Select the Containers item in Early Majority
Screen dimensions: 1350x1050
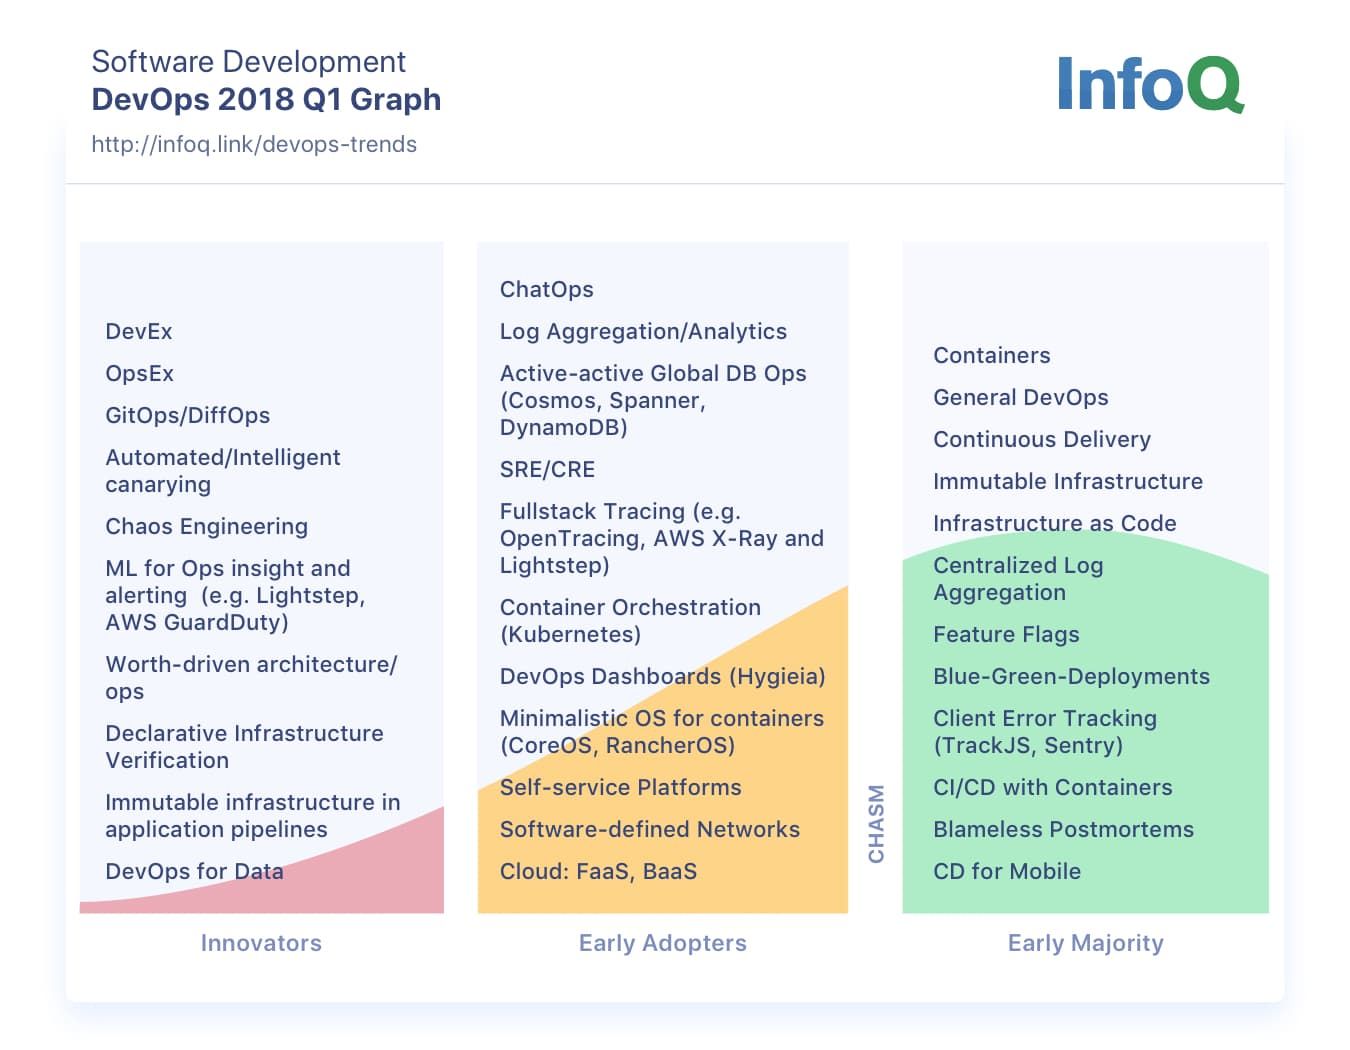991,356
